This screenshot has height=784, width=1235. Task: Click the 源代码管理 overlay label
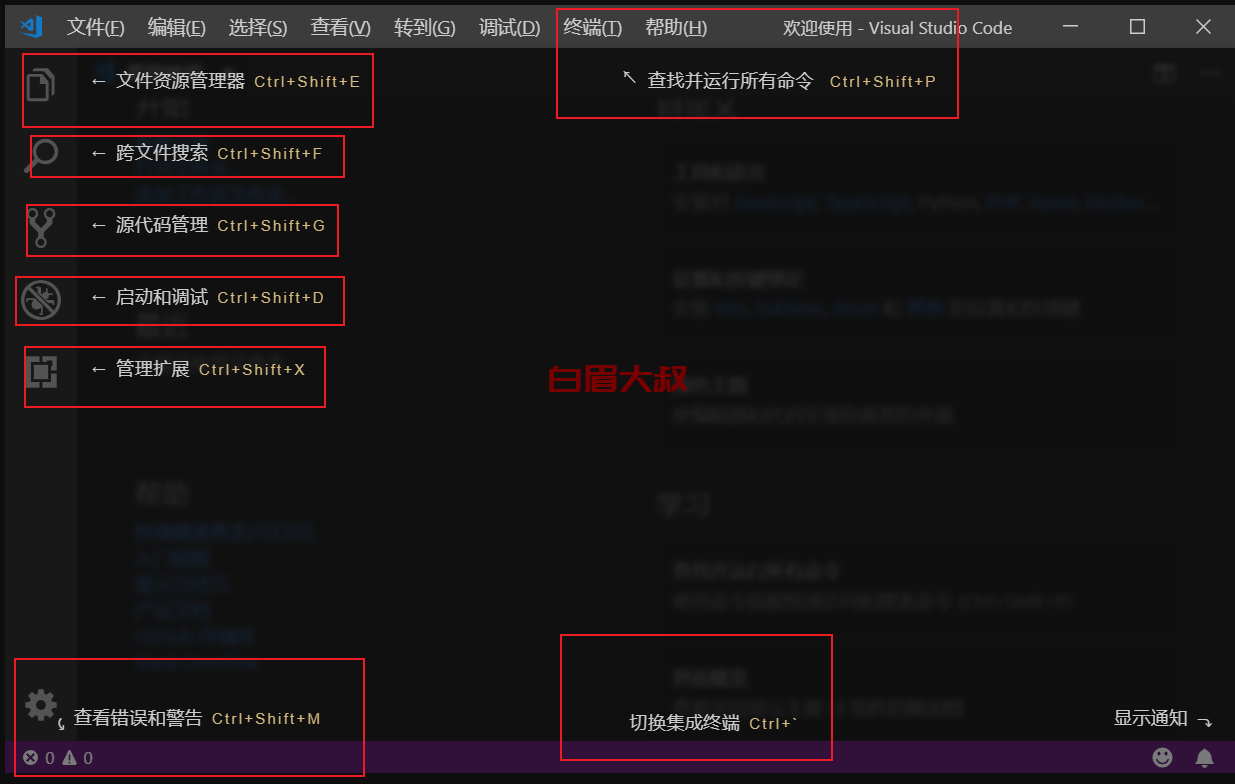point(162,225)
